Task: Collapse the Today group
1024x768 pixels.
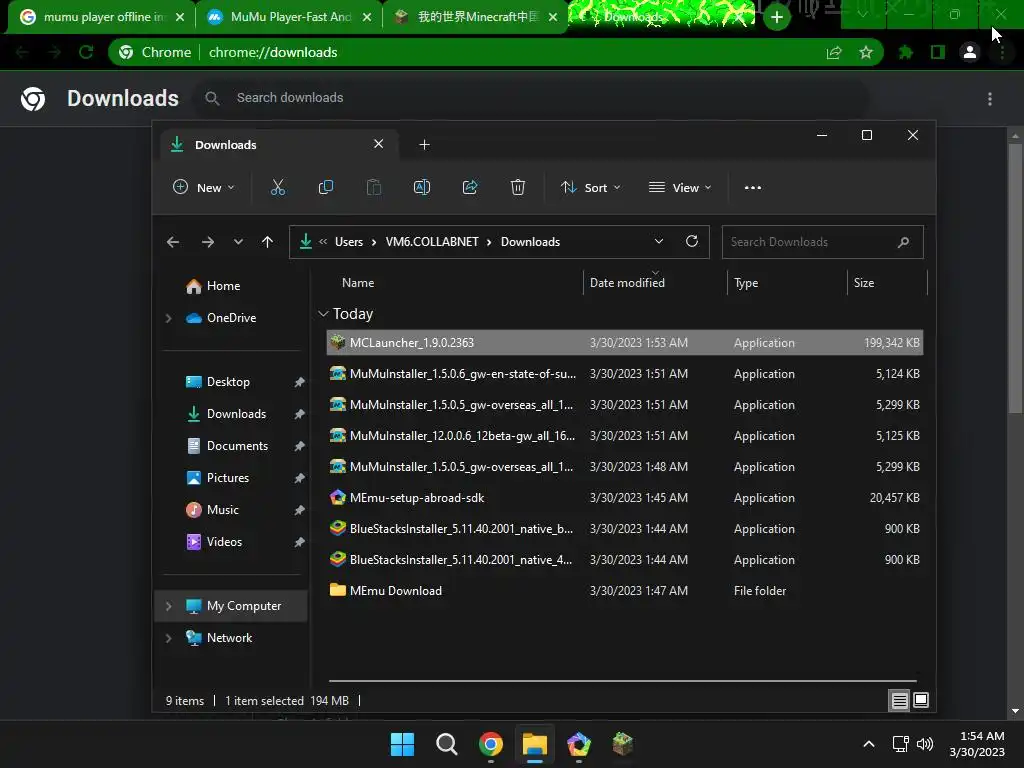Action: click(323, 314)
